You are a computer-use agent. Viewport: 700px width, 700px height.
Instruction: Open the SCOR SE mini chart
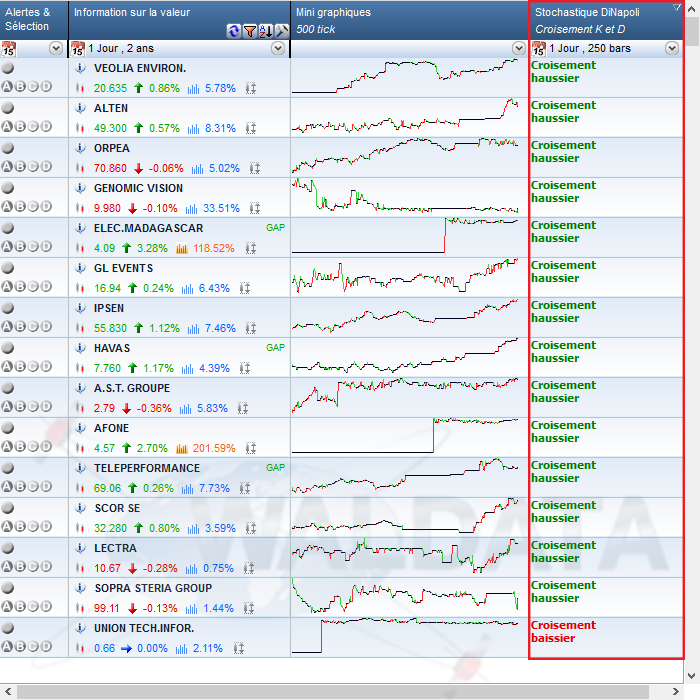(x=405, y=516)
